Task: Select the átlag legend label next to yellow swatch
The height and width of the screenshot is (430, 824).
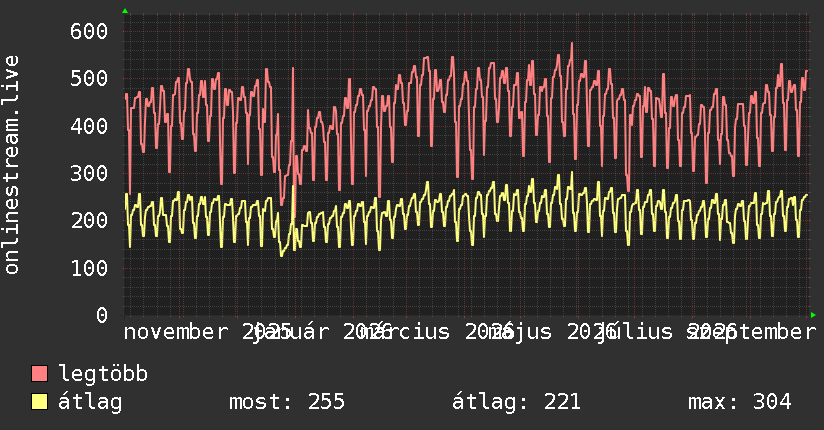Action: pyautogui.click(x=90, y=402)
